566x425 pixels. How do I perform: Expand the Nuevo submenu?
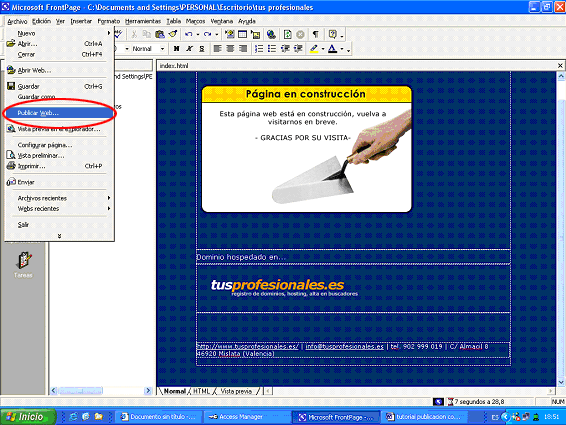coord(60,33)
